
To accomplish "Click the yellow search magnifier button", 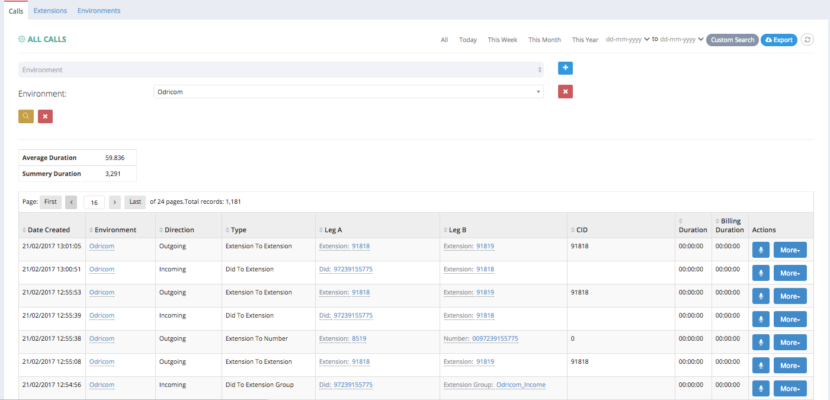I will 26,116.
